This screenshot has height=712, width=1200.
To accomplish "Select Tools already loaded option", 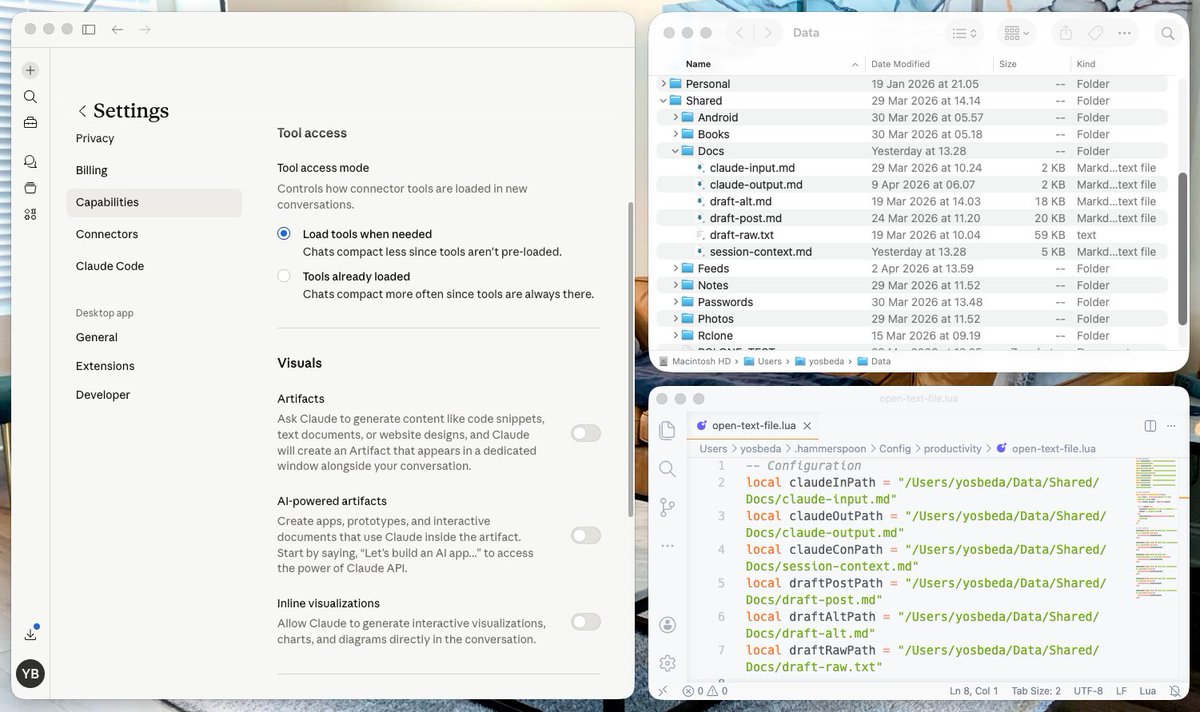I will coord(284,276).
